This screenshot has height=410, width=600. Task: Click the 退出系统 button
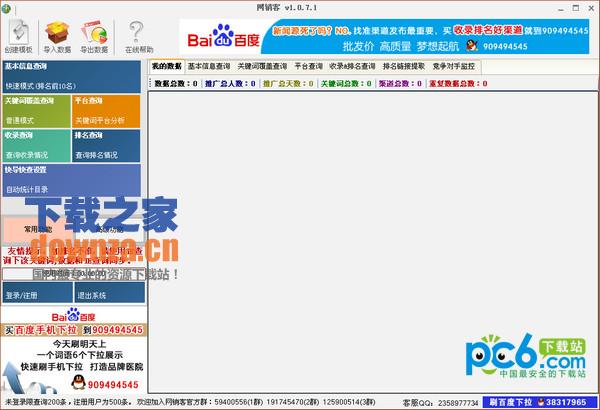click(x=110, y=292)
